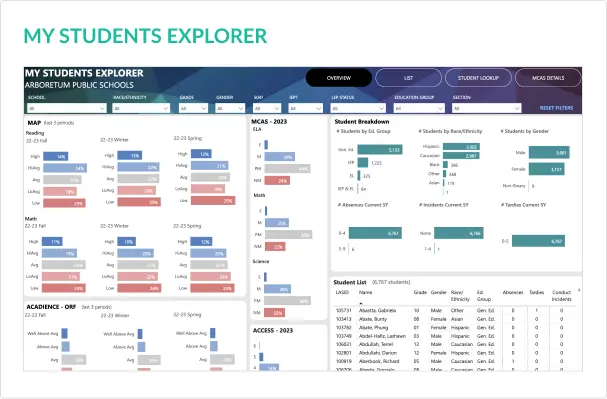Click Well Above Avg bar in 22-23 Fall Acadience

click(x=65, y=333)
